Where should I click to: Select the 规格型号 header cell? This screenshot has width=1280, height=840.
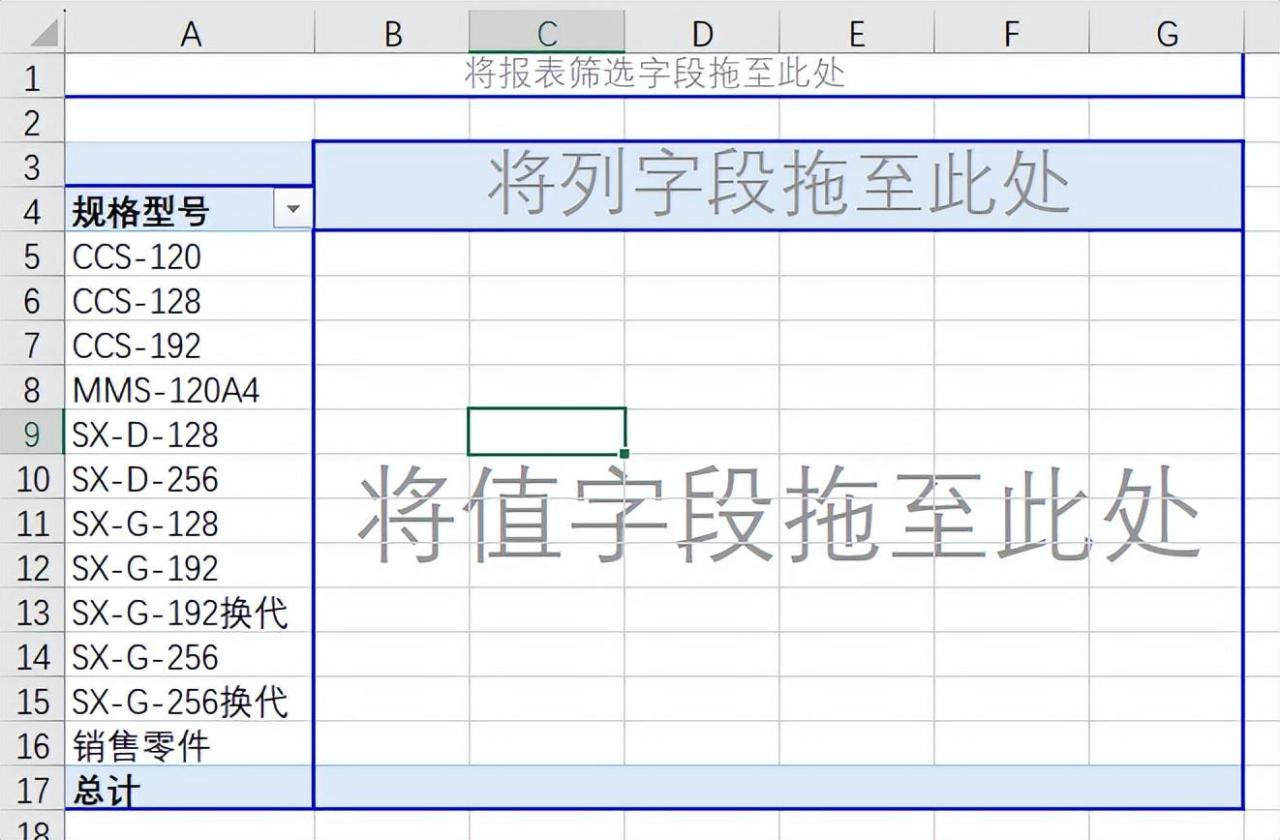click(x=189, y=211)
